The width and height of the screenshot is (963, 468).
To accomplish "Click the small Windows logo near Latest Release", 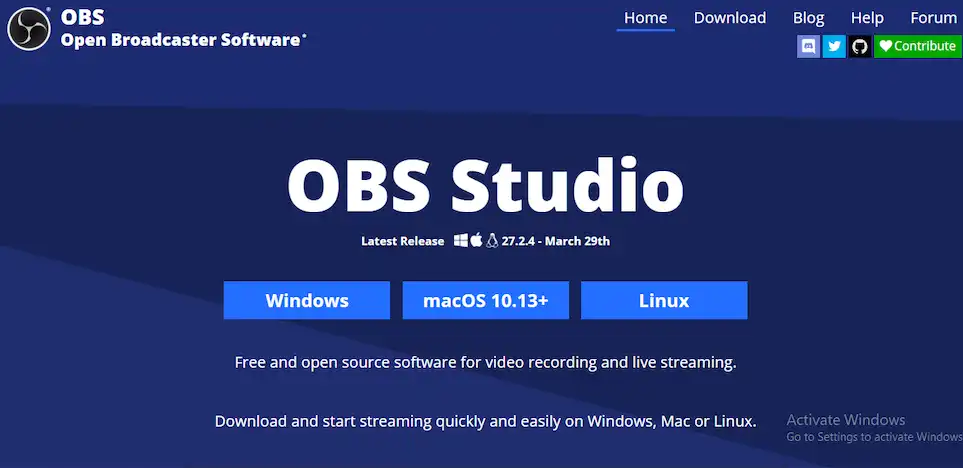I will [460, 241].
